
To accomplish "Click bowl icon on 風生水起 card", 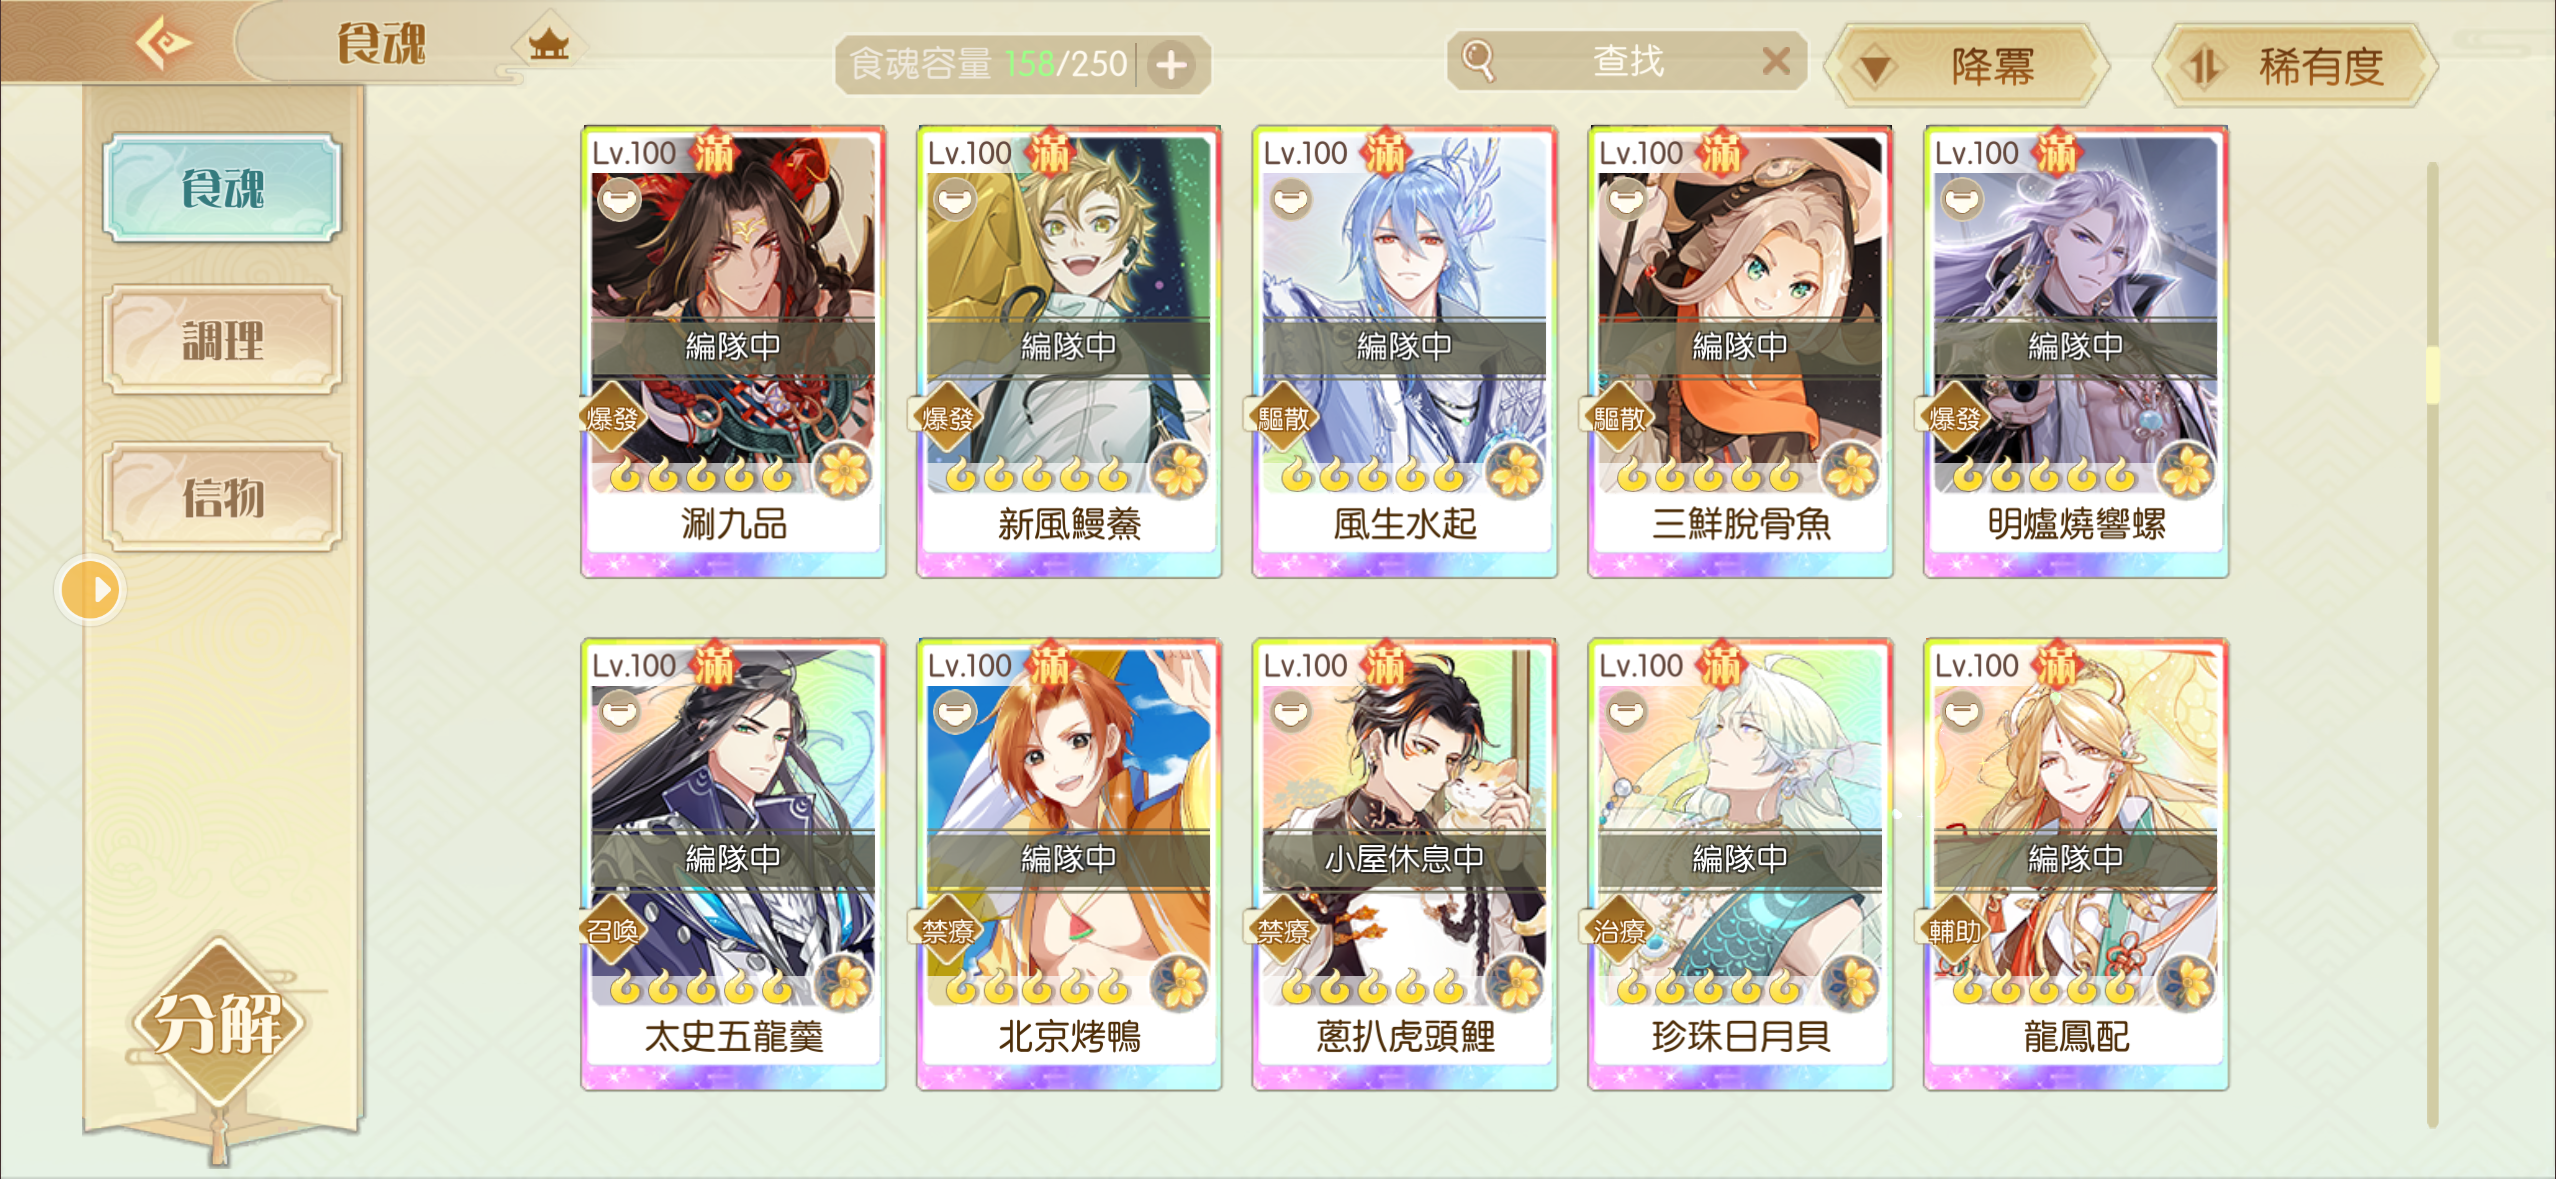I will point(1290,199).
